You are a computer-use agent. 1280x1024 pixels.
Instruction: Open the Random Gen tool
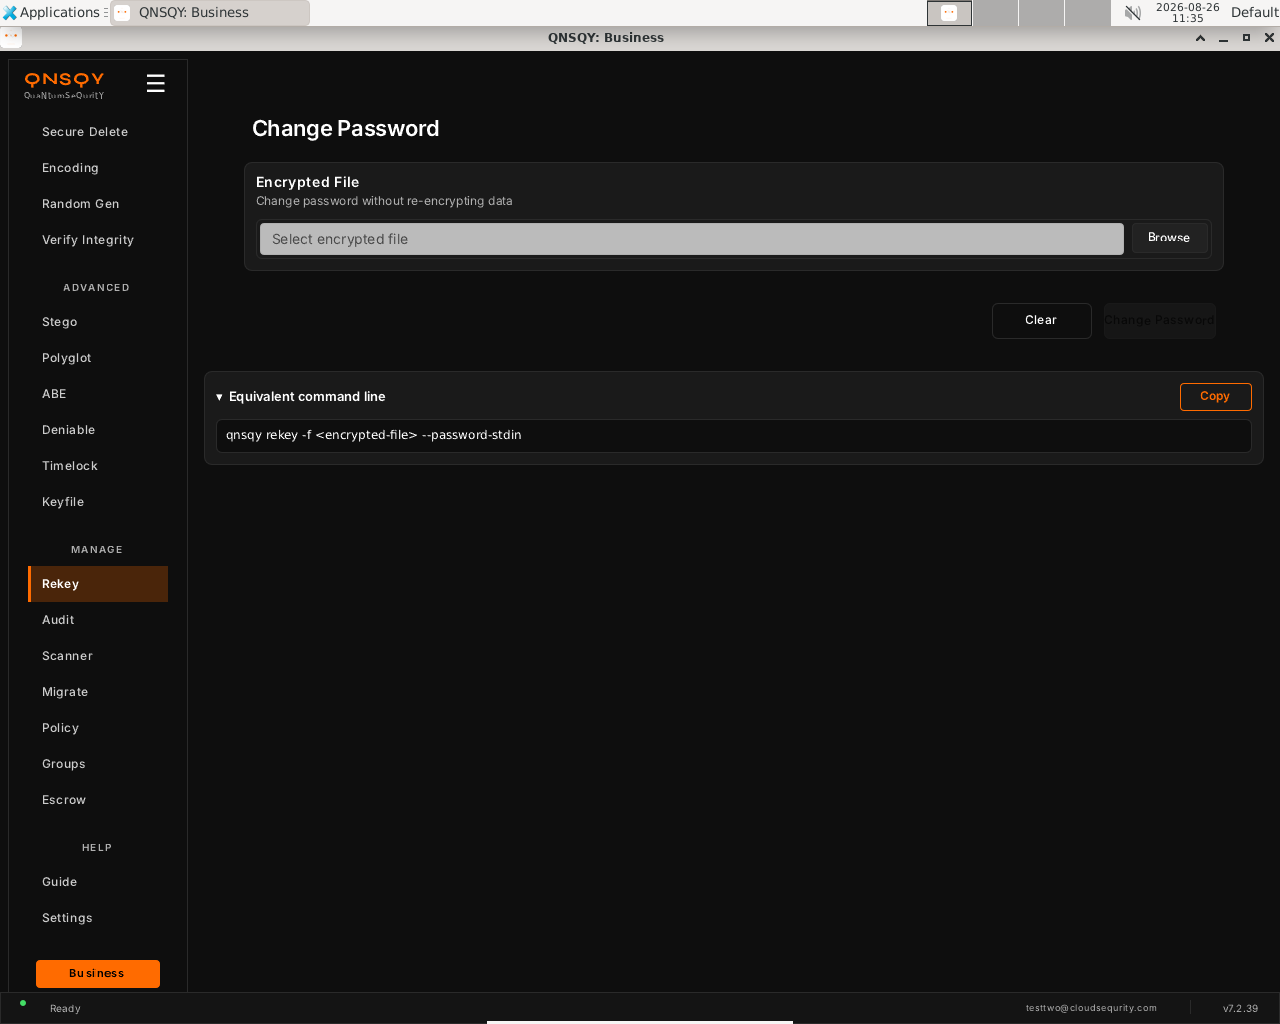coord(98,204)
